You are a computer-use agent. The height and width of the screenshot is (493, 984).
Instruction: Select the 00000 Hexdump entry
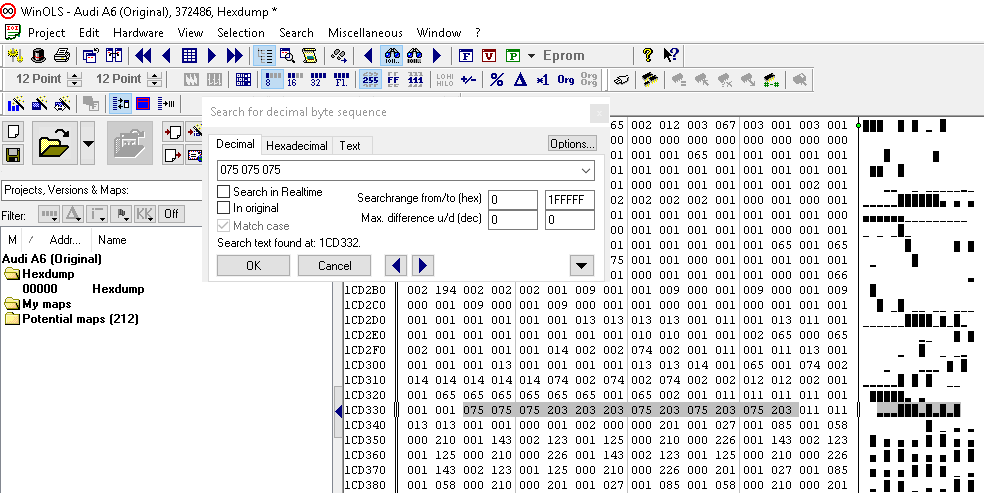pos(83,289)
